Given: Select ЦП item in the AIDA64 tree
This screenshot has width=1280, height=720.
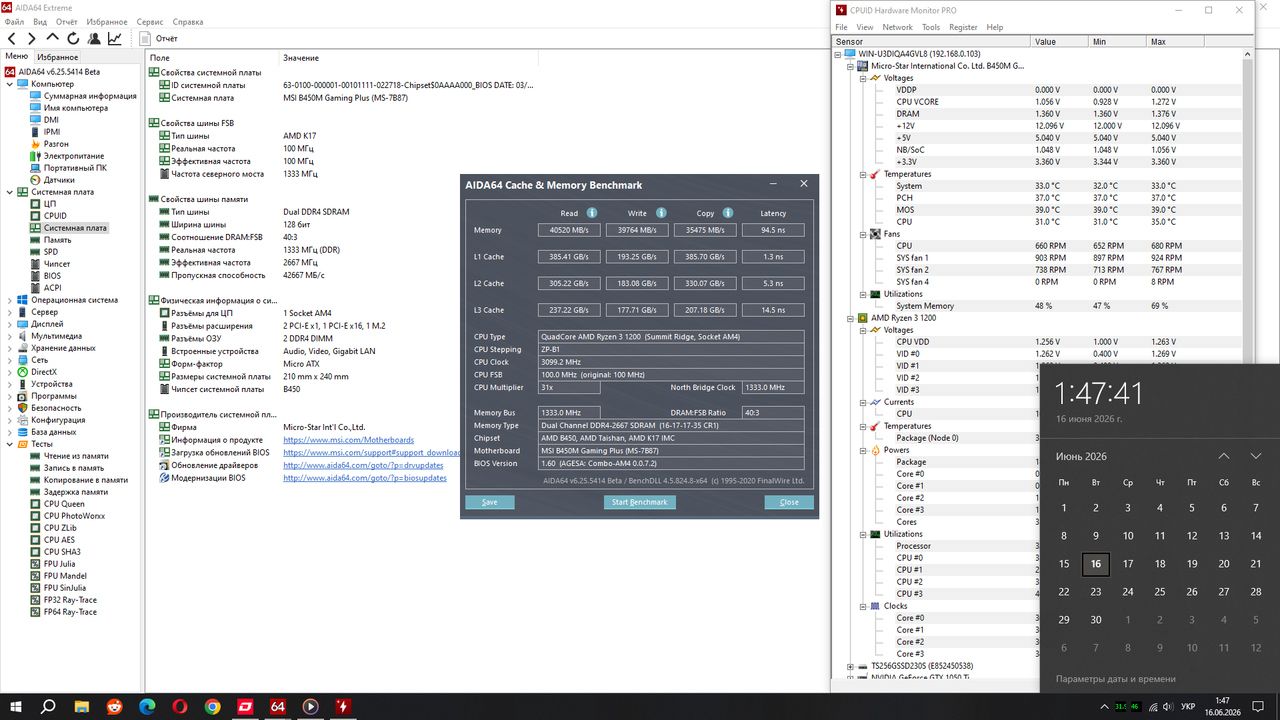Looking at the screenshot, I should [x=50, y=204].
